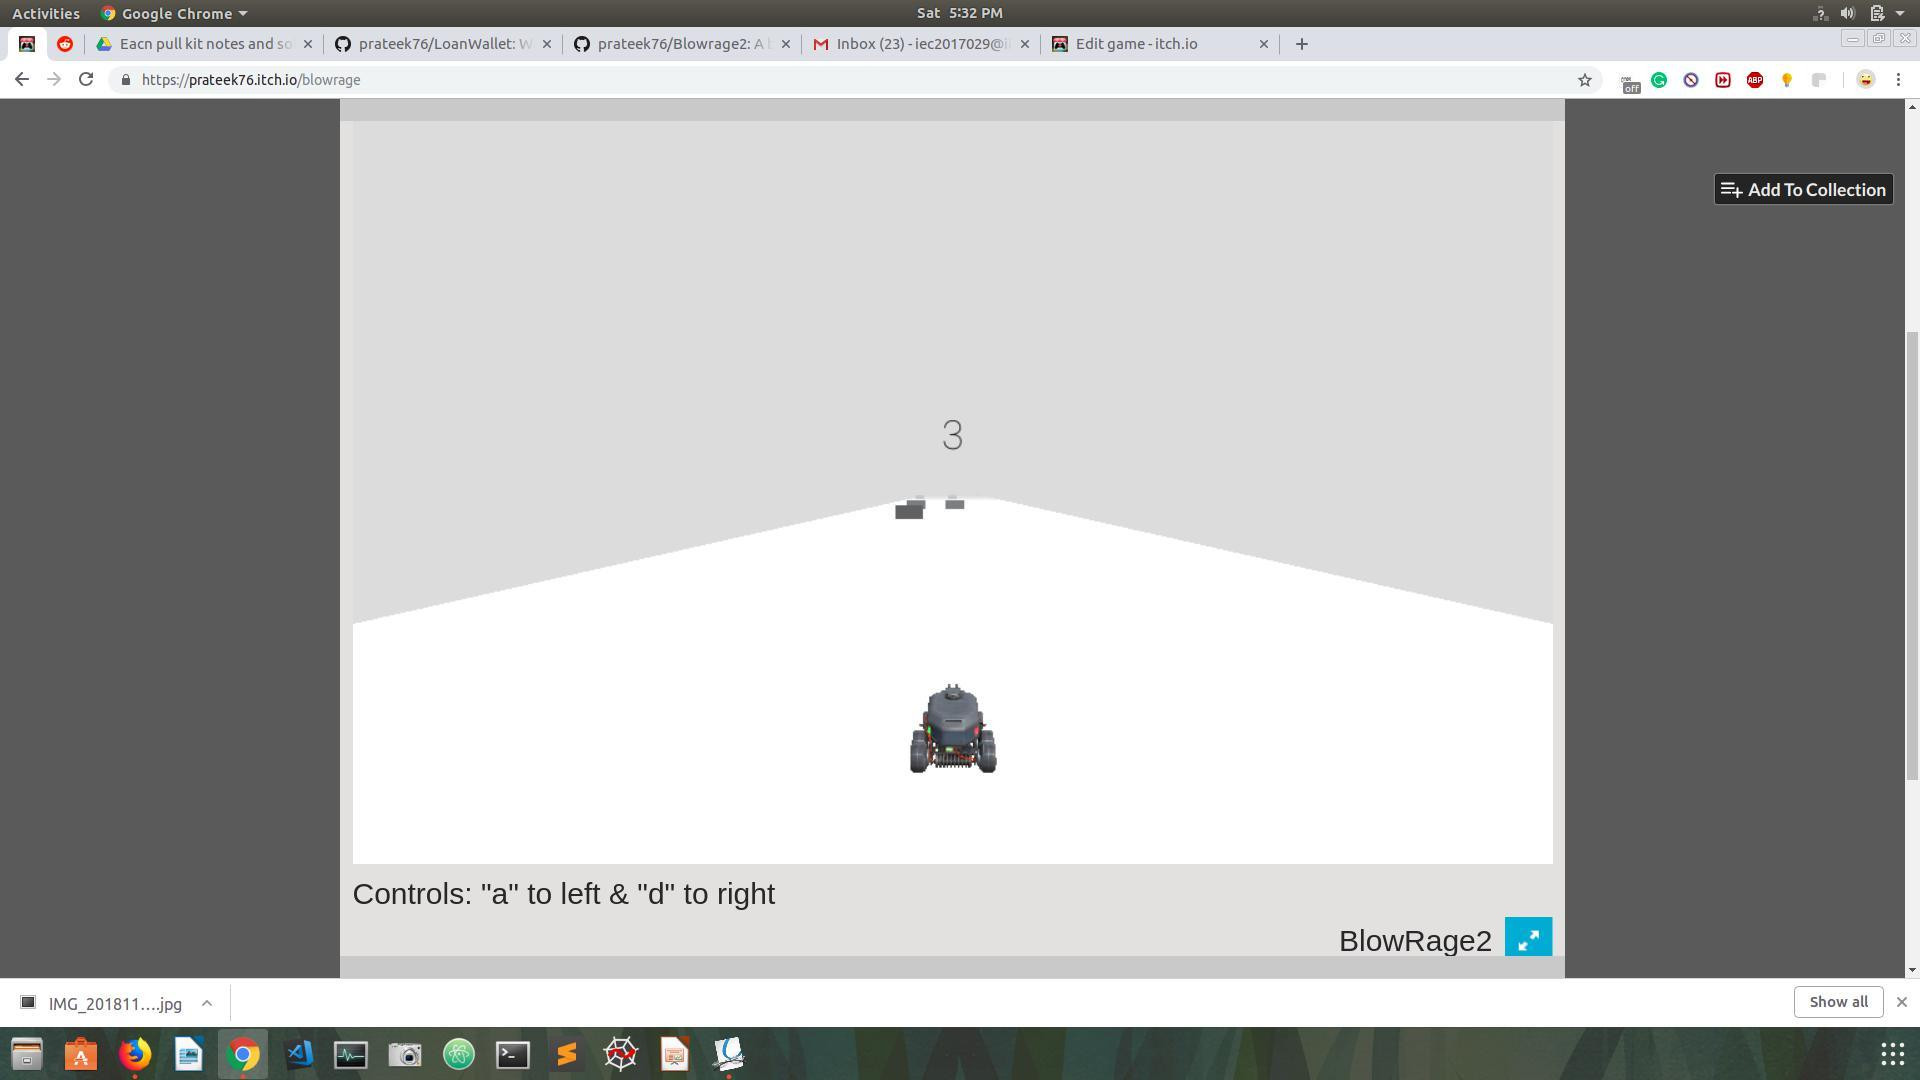Open the Ubuntu Software center

[81, 1054]
